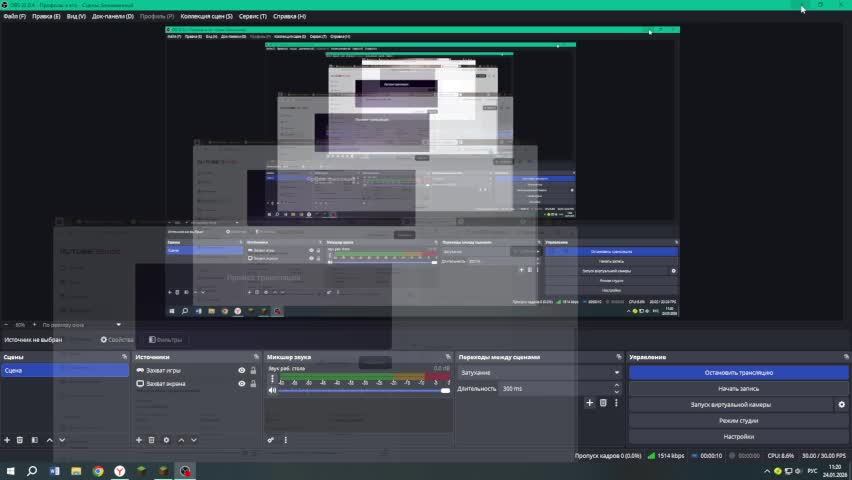Select Захват экрана source row
The width and height of the screenshot is (852, 480).
point(196,383)
